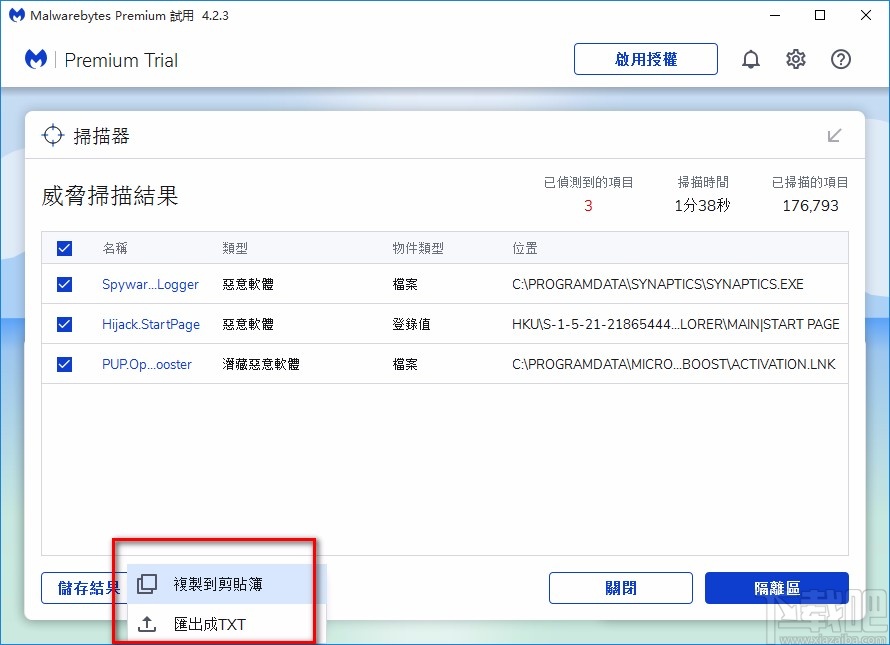Open the Hijack.StartPage threat details link

(151, 324)
